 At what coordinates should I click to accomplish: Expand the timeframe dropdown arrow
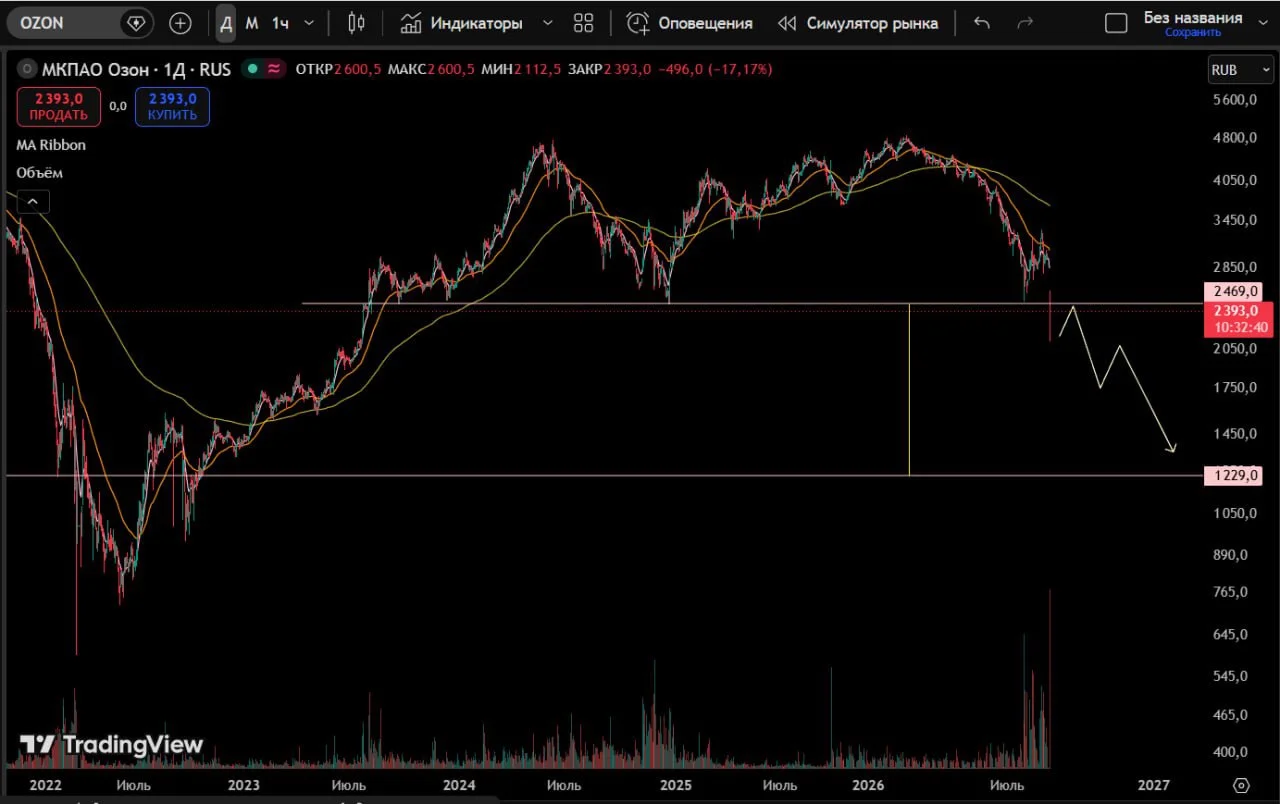[308, 23]
